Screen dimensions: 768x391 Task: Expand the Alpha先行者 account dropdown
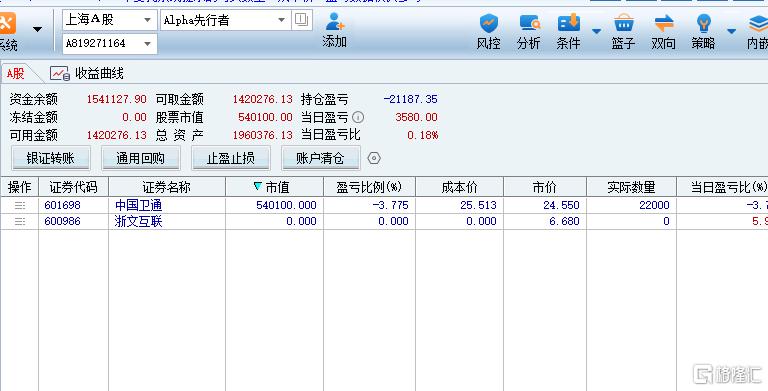282,20
